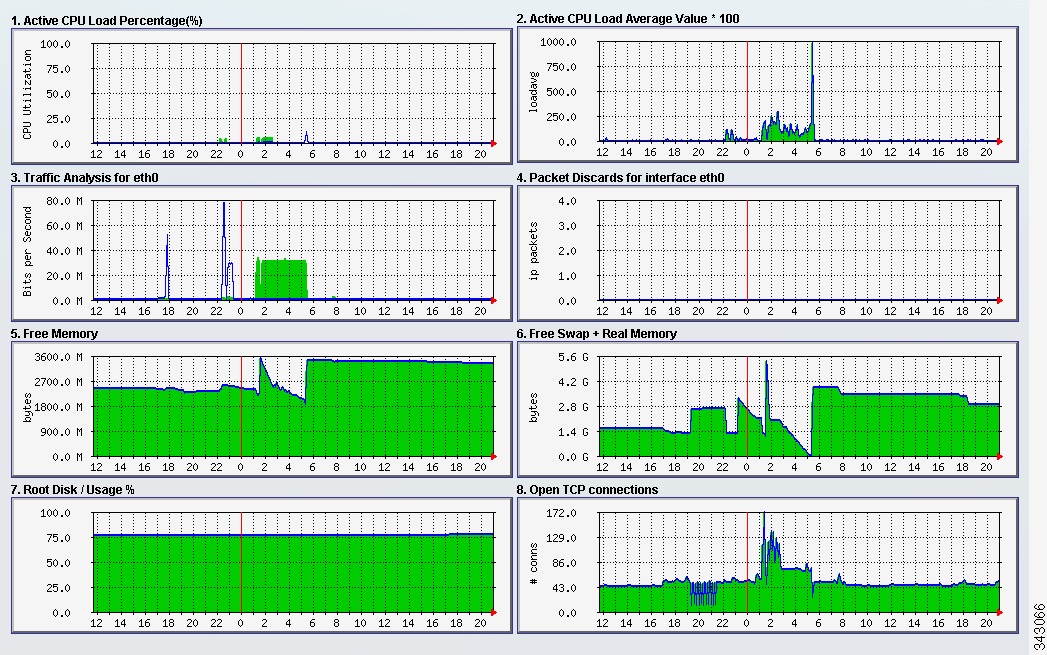This screenshot has height=655, width=1047.
Task: Click the '43.0' value on TCP connections axis
Action: pyautogui.click(x=565, y=588)
